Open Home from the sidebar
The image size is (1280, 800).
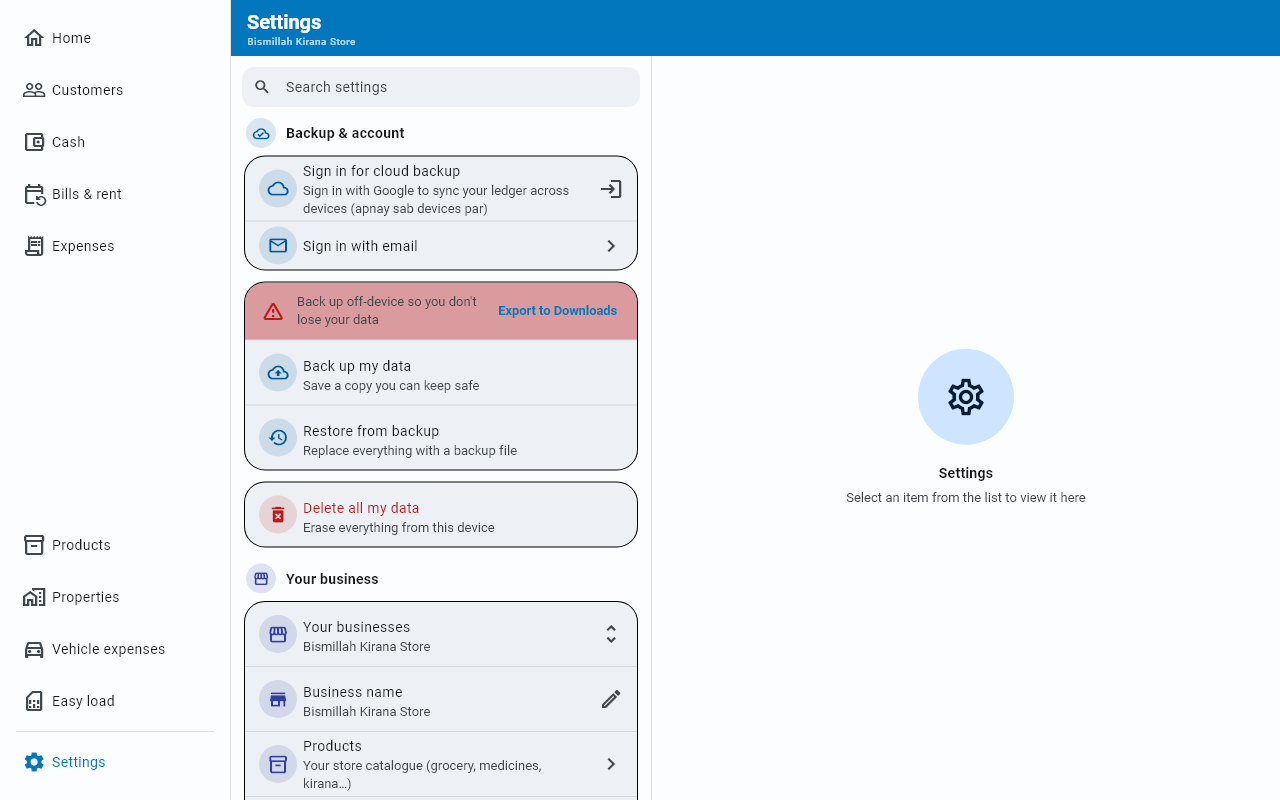point(115,38)
